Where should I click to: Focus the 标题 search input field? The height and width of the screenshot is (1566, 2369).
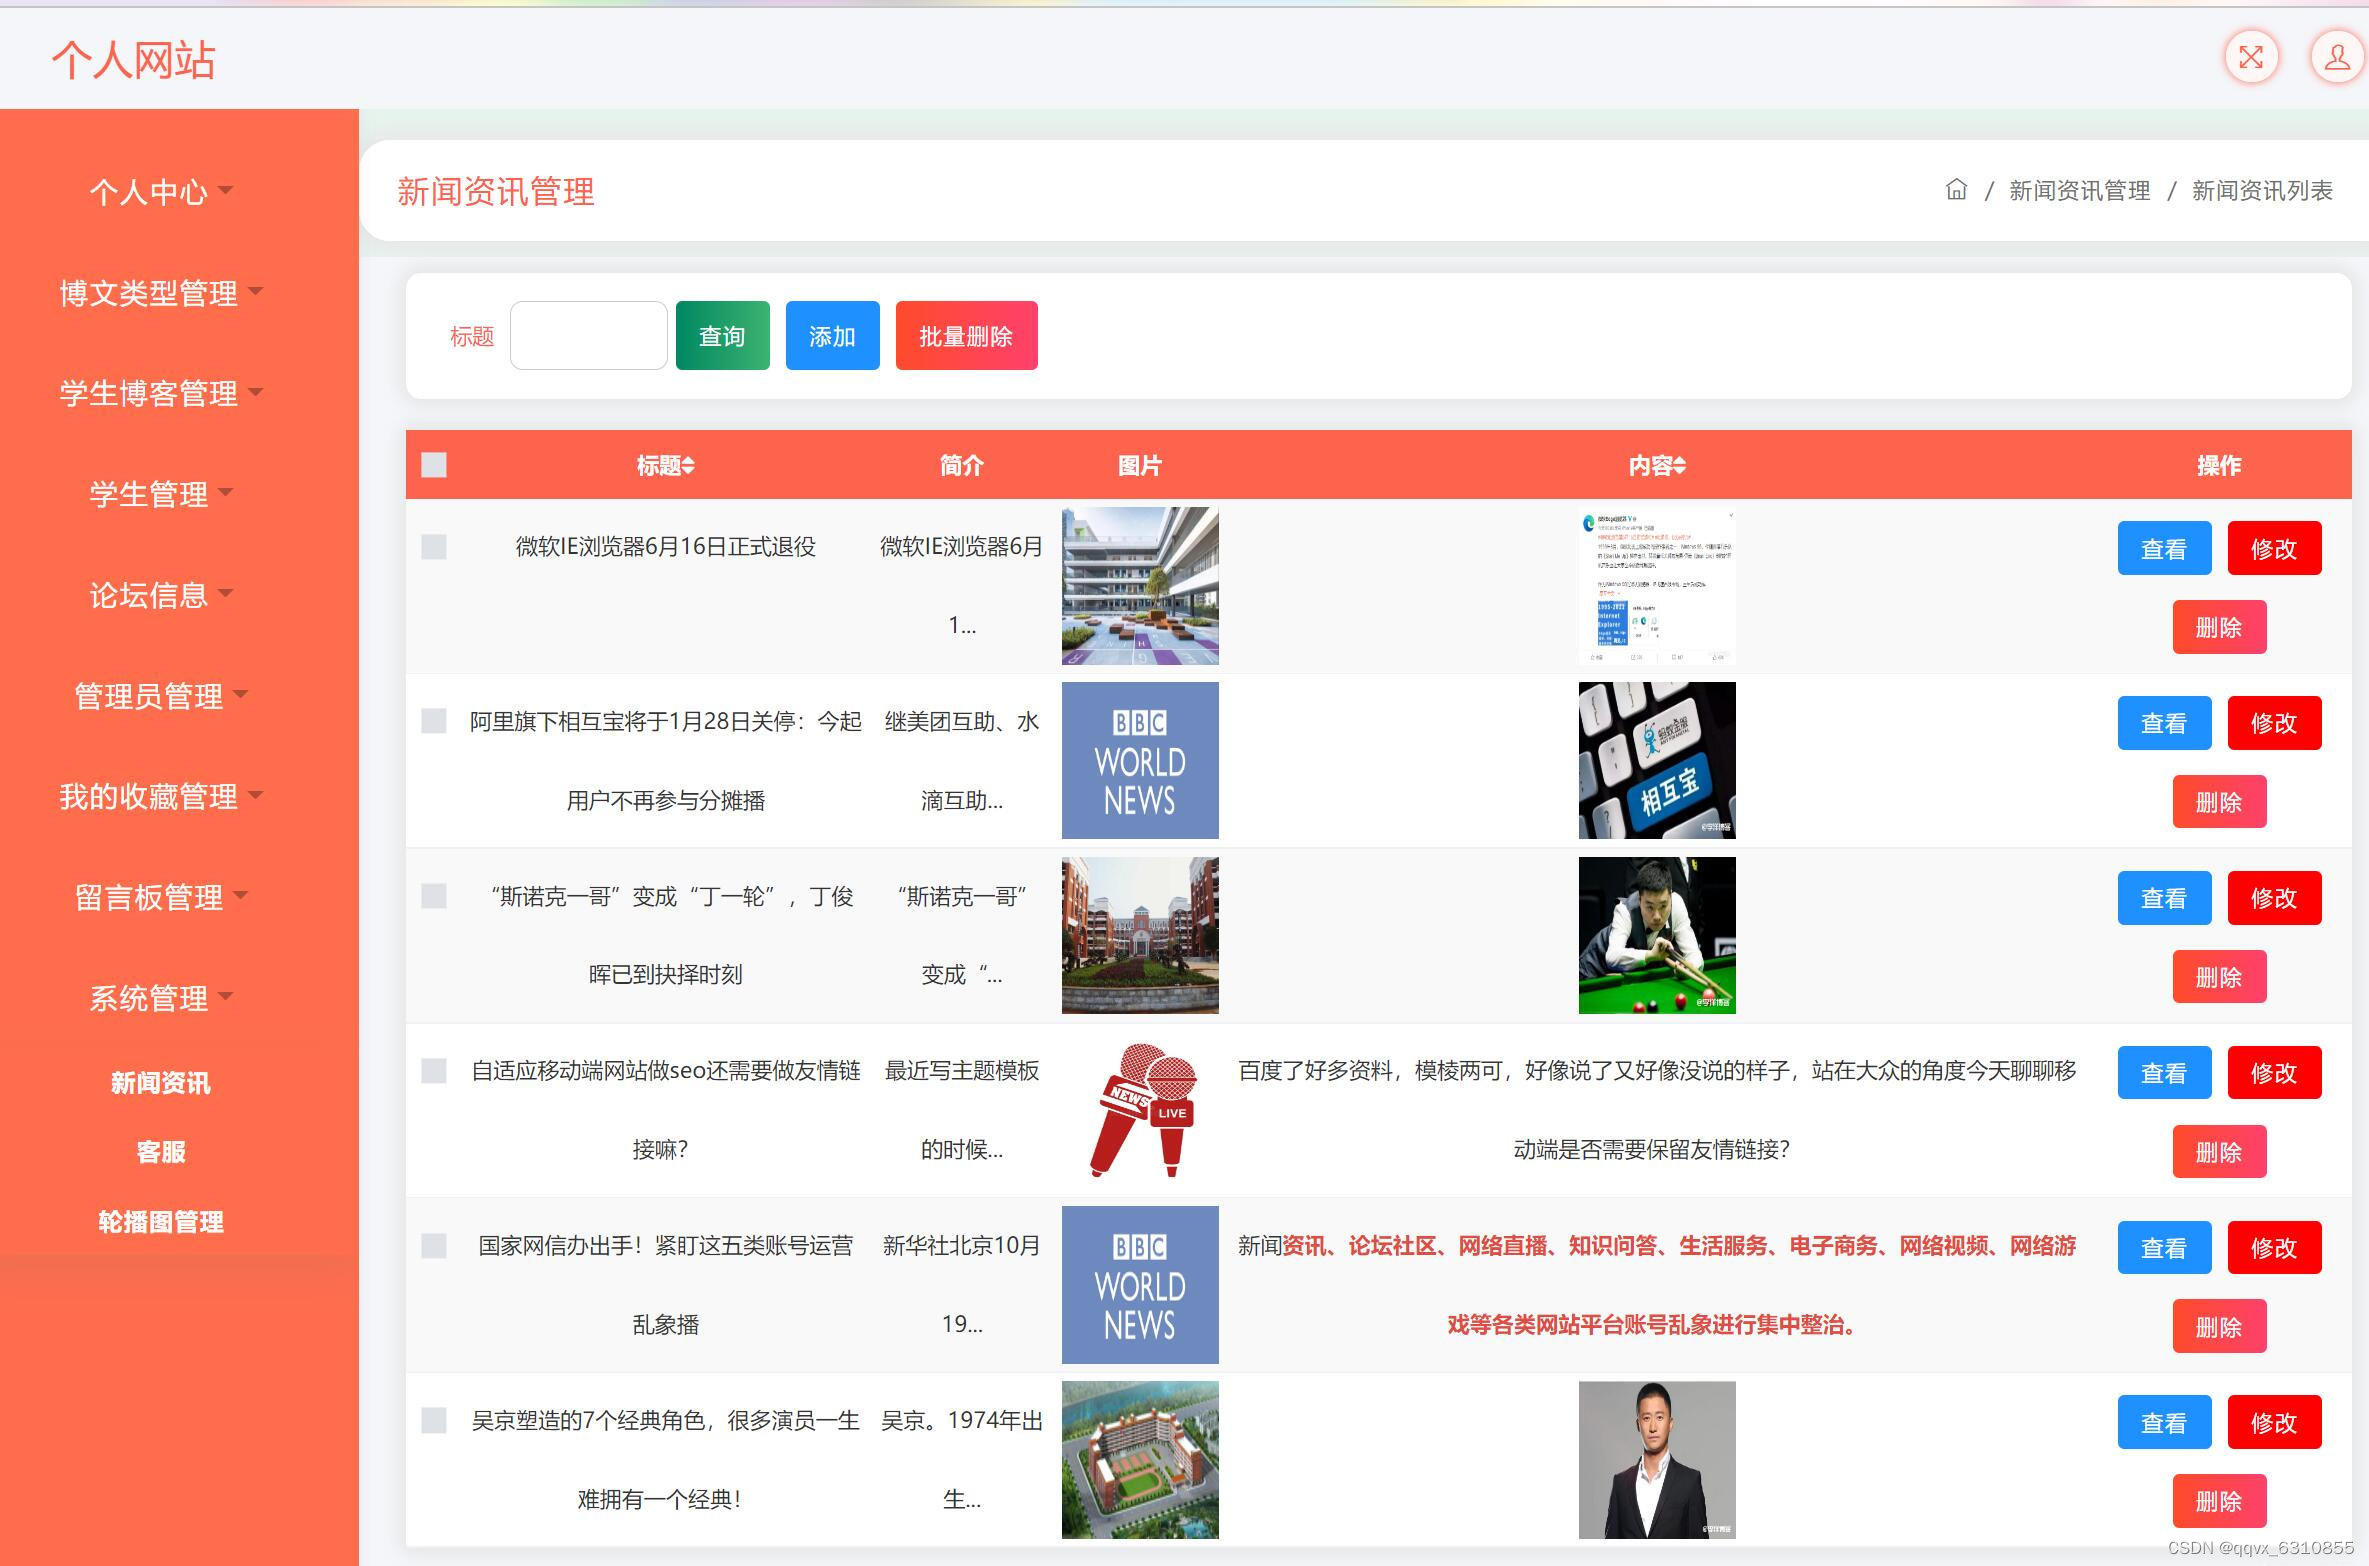tap(588, 336)
